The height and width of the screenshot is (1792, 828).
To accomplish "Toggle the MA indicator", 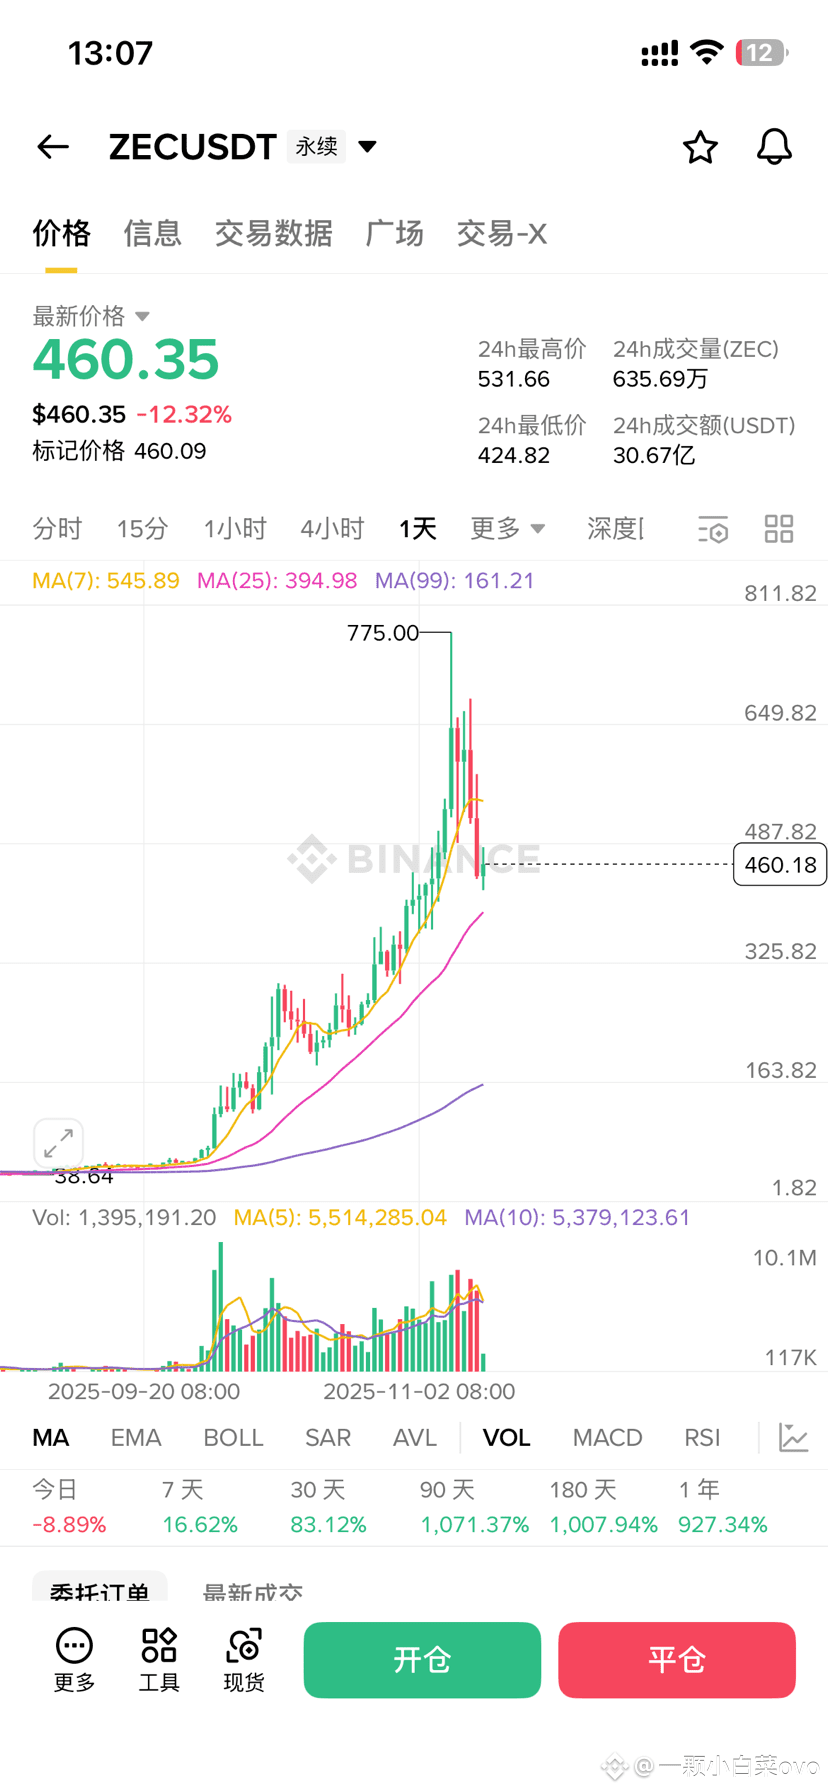I will 51,1438.
